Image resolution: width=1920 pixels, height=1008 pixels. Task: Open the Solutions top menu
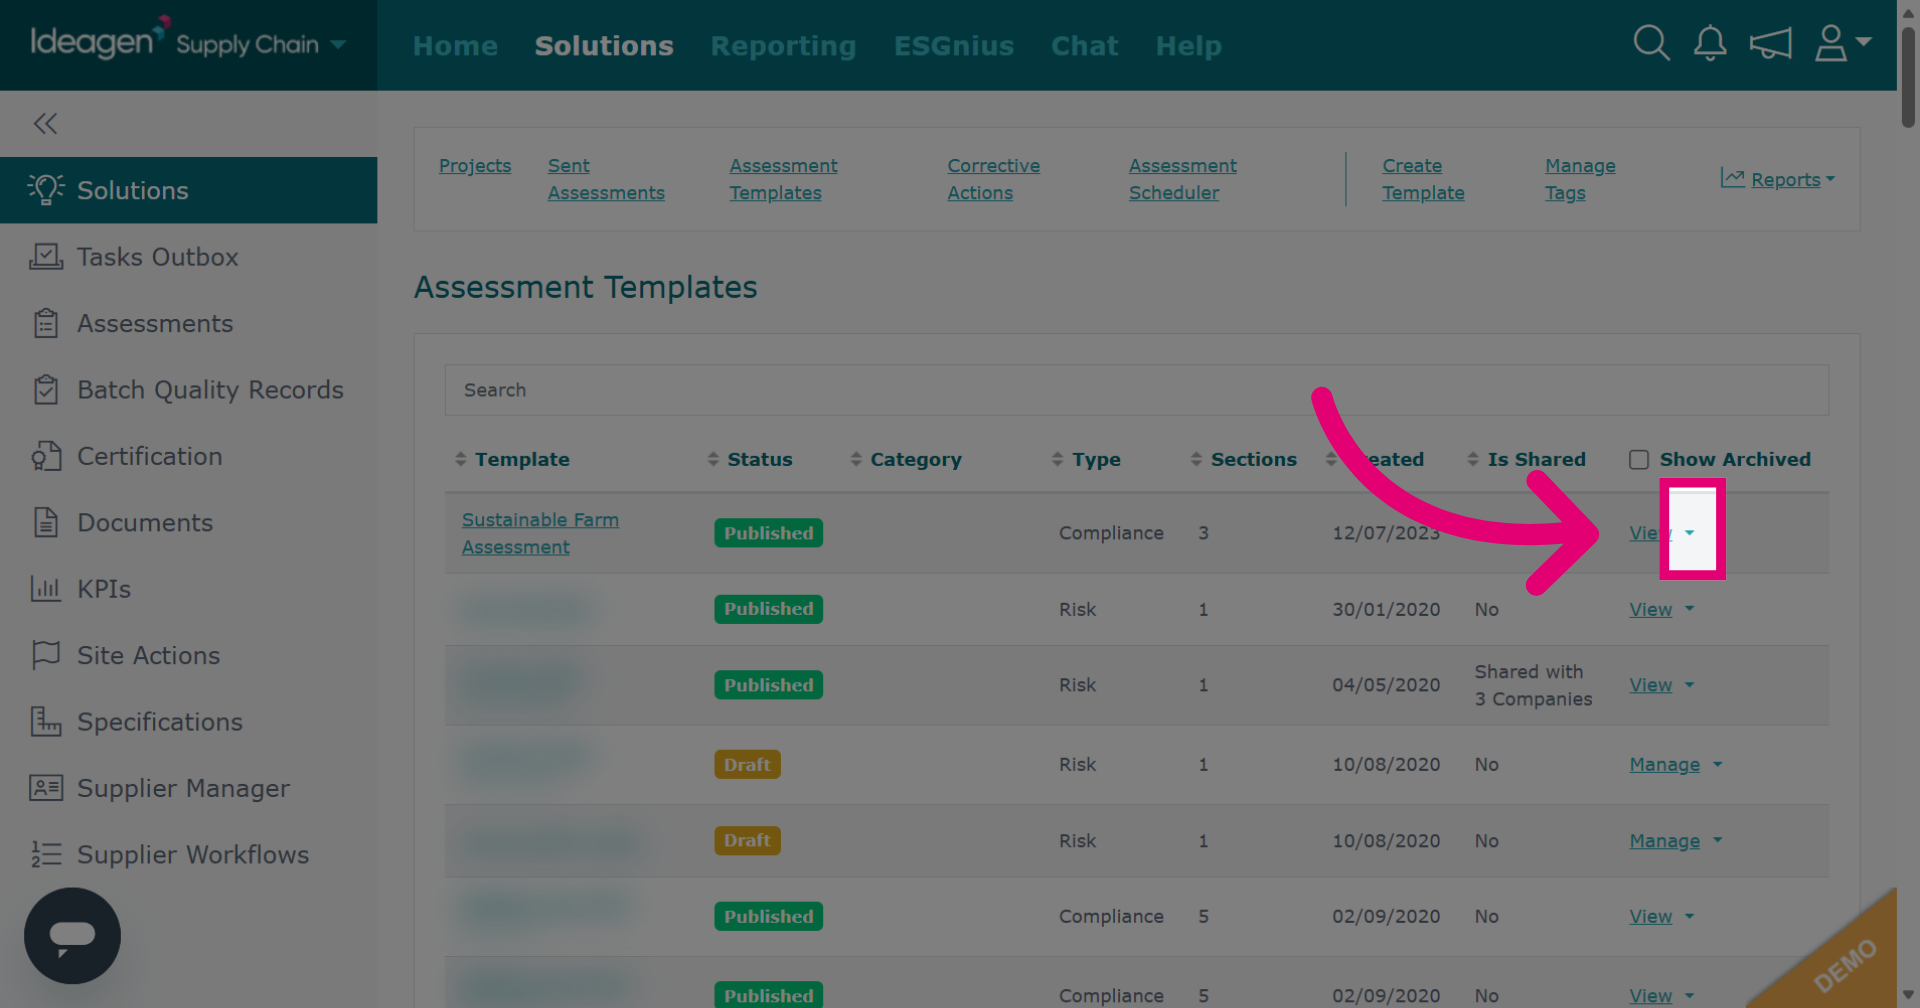pos(604,46)
